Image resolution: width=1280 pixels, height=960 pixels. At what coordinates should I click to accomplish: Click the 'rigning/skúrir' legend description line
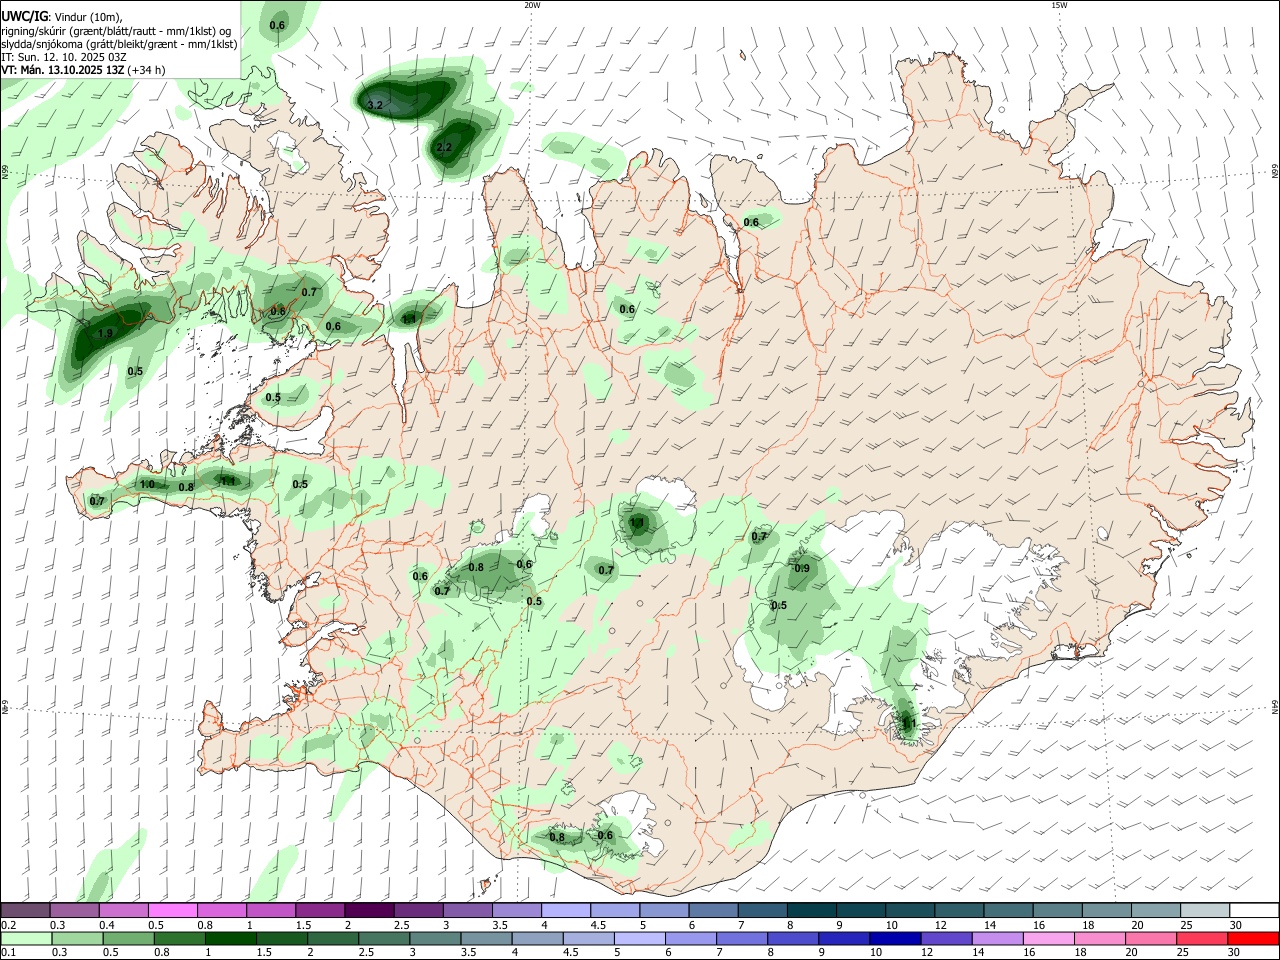click(x=116, y=31)
